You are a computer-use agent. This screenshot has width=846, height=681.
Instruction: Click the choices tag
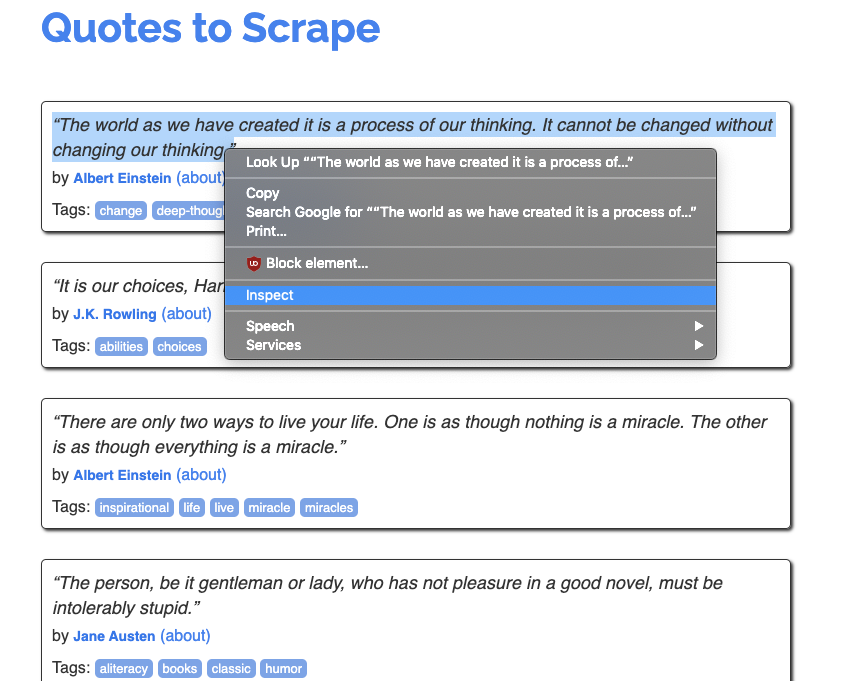point(179,346)
